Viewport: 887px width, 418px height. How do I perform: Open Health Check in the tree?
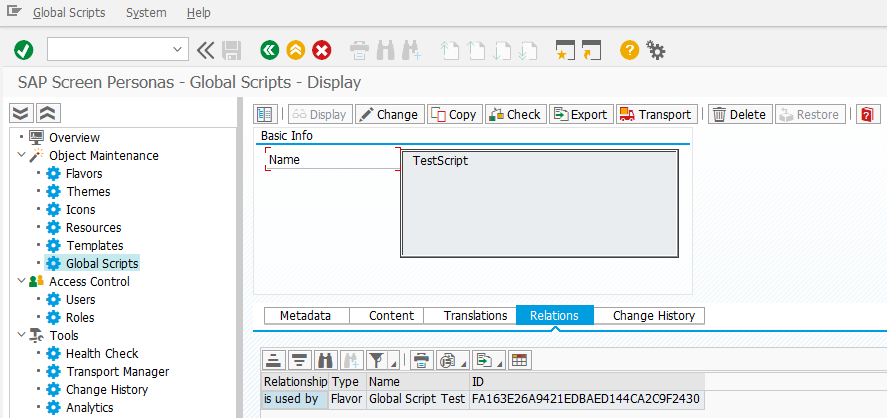(102, 354)
